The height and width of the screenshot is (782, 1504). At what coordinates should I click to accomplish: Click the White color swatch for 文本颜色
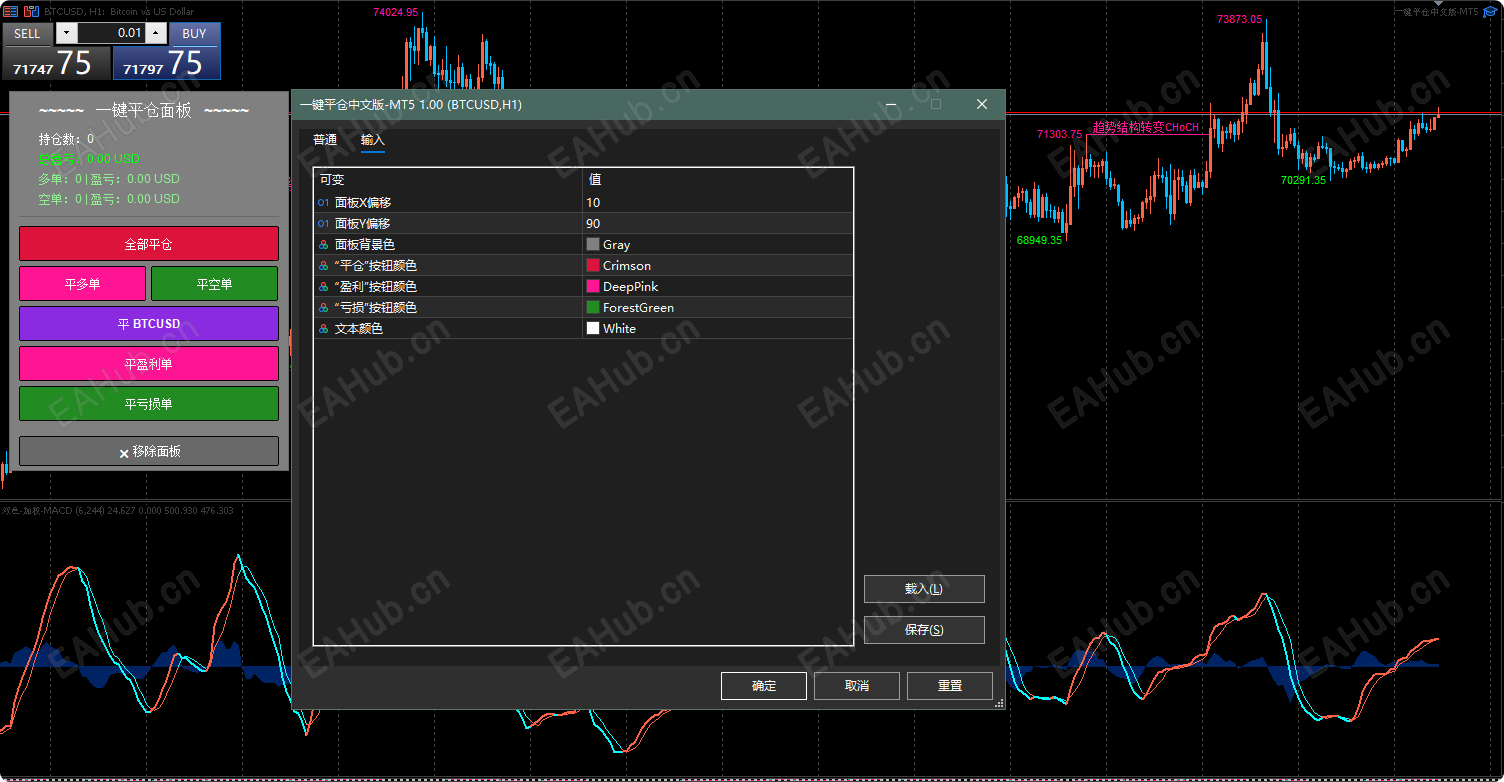pos(593,328)
